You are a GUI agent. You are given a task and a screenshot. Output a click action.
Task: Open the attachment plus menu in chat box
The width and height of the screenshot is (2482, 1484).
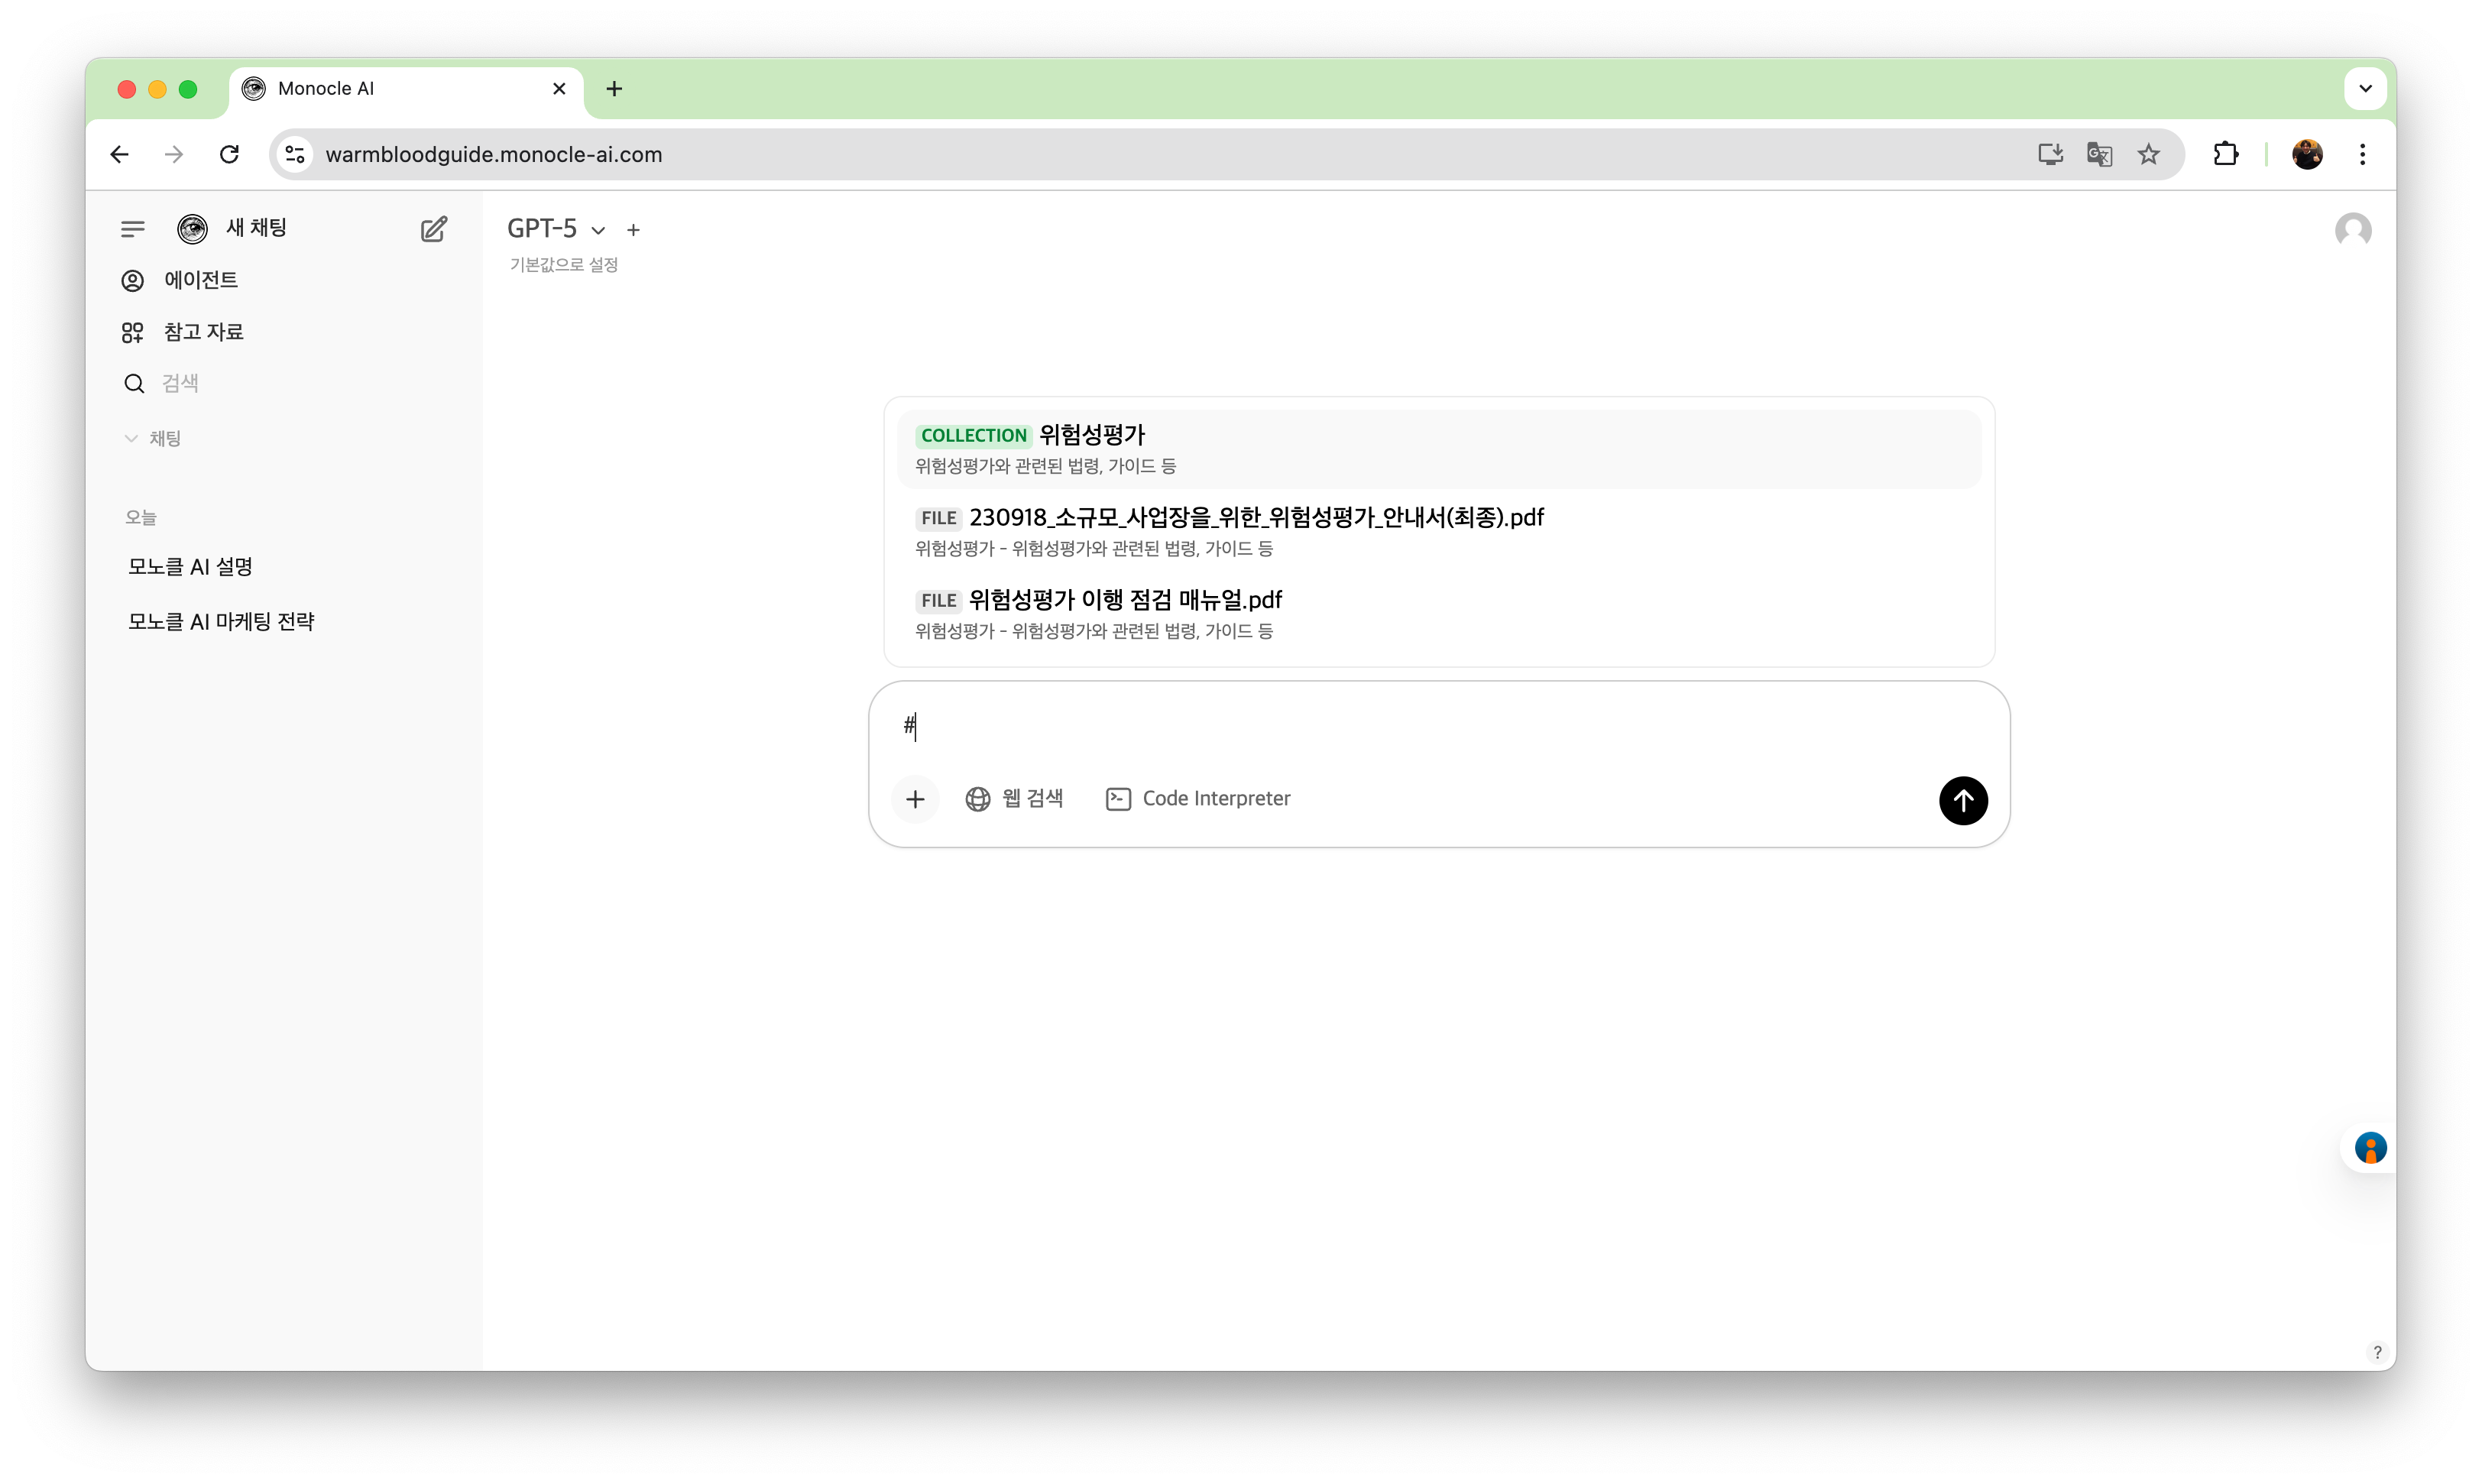(x=914, y=799)
